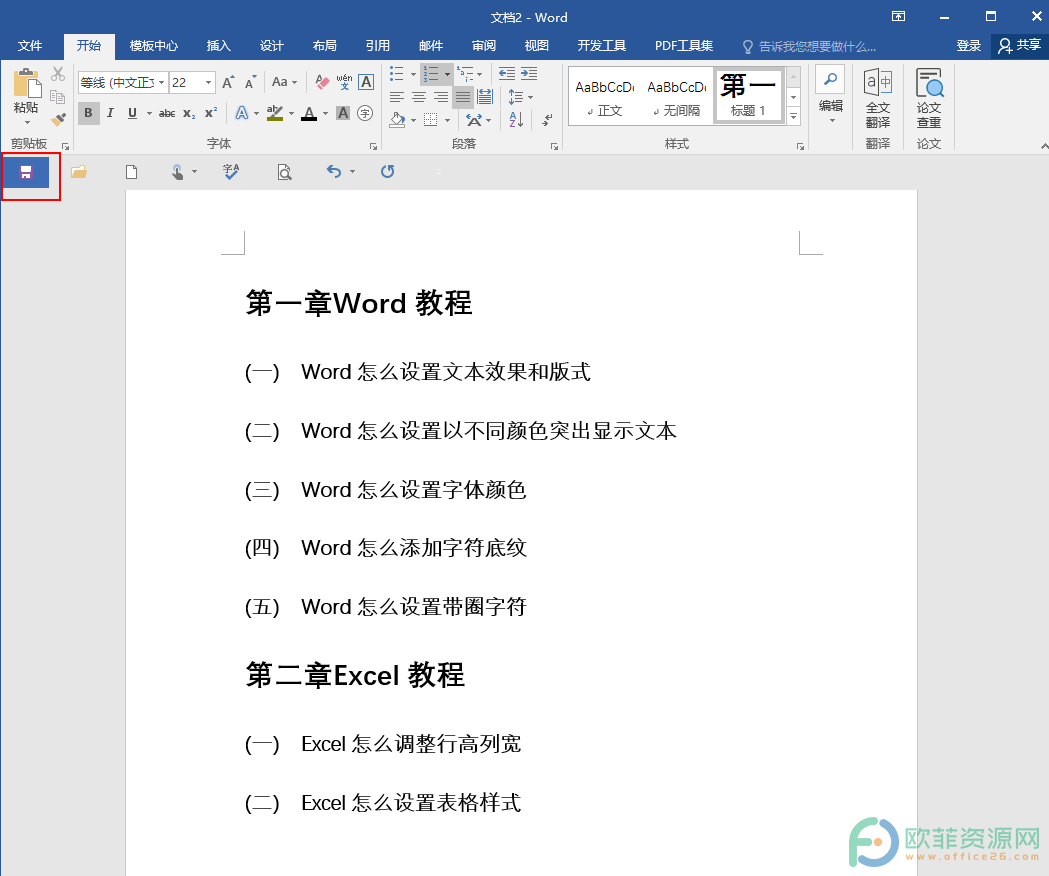Screen dimensions: 1049x876
Task: Click the redo/repeat arrow icon
Action: click(387, 171)
